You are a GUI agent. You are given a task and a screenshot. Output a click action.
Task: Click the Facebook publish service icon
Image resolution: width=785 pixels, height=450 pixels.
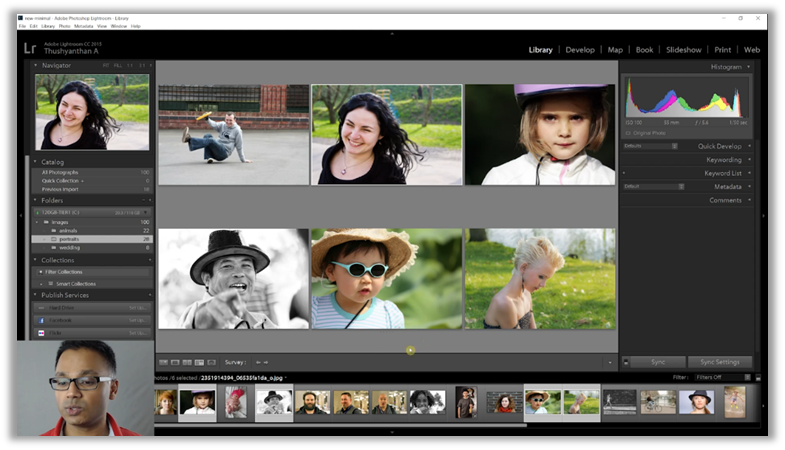click(41, 320)
